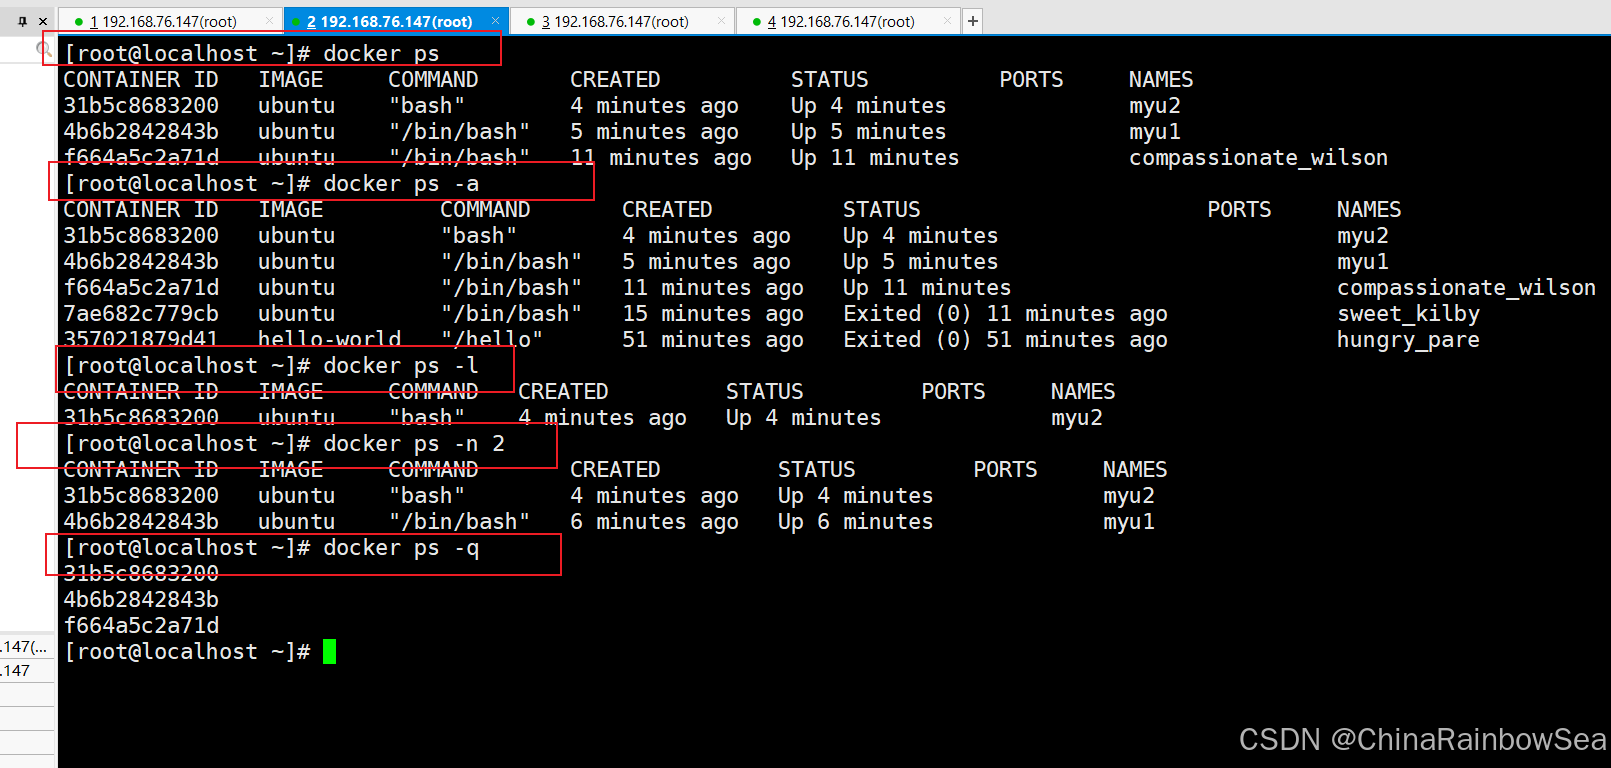
Task: Click container name hungry_pare
Action: (1408, 340)
